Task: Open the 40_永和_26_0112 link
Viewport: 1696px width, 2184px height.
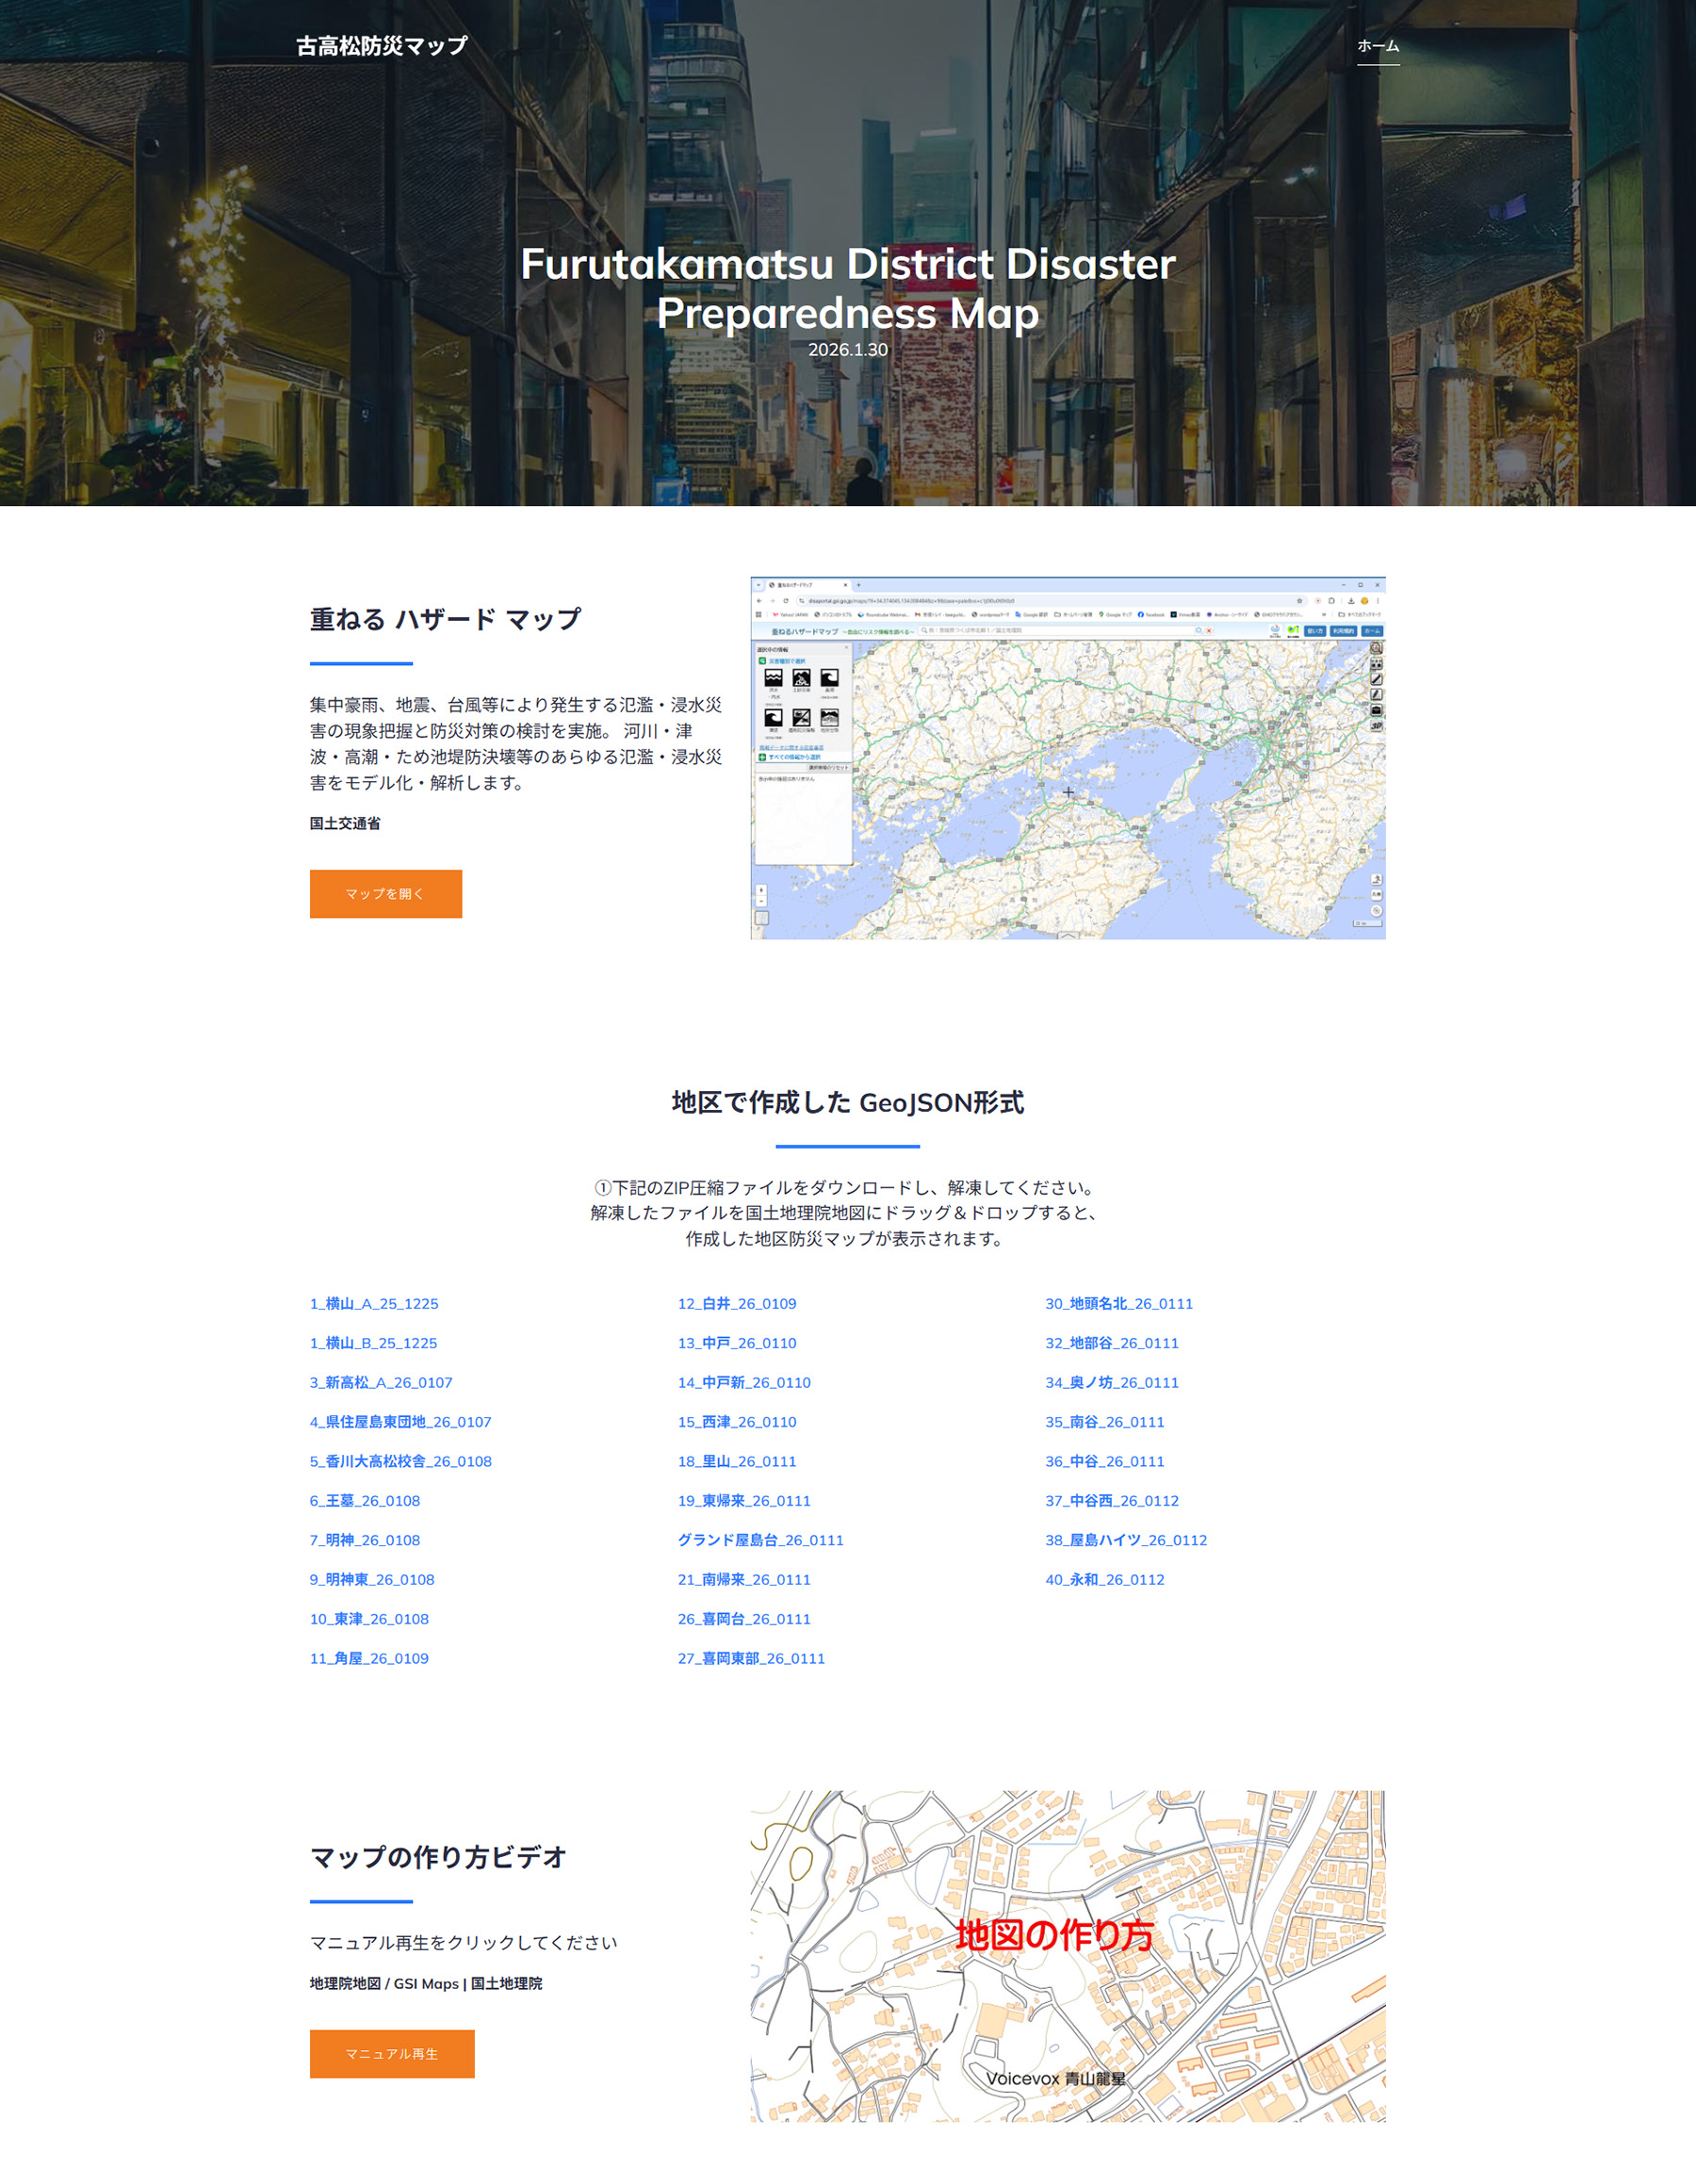Action: pyautogui.click(x=1104, y=1579)
